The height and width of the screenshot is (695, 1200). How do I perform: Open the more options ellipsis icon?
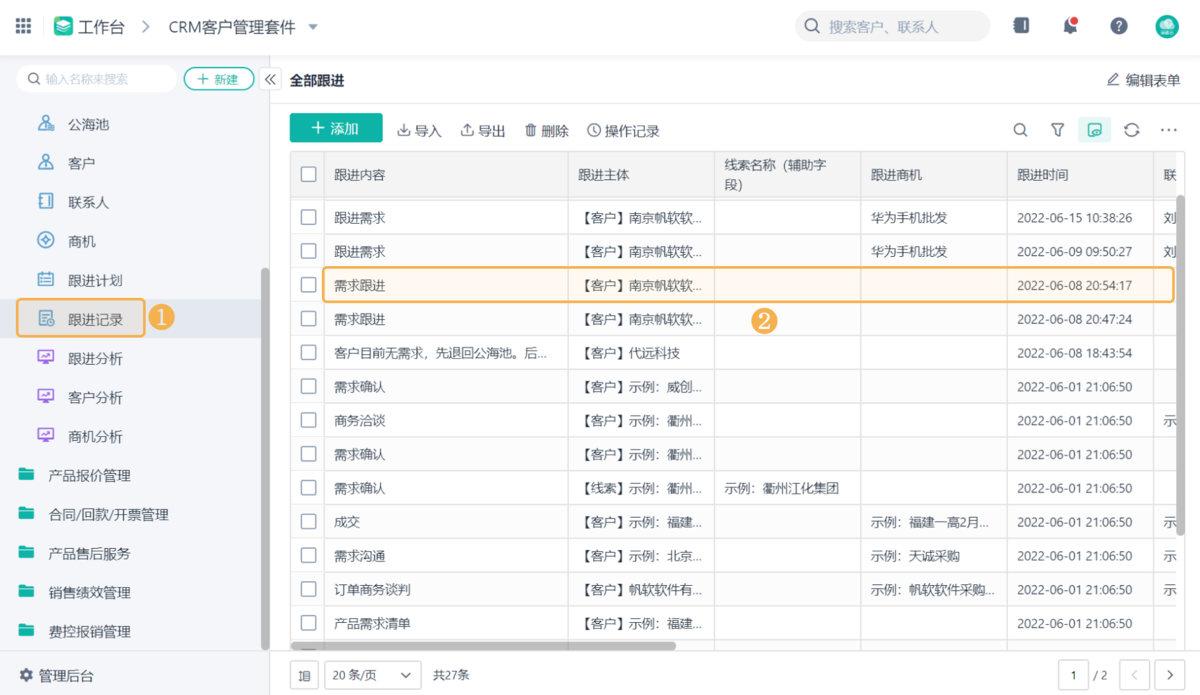(1169, 130)
